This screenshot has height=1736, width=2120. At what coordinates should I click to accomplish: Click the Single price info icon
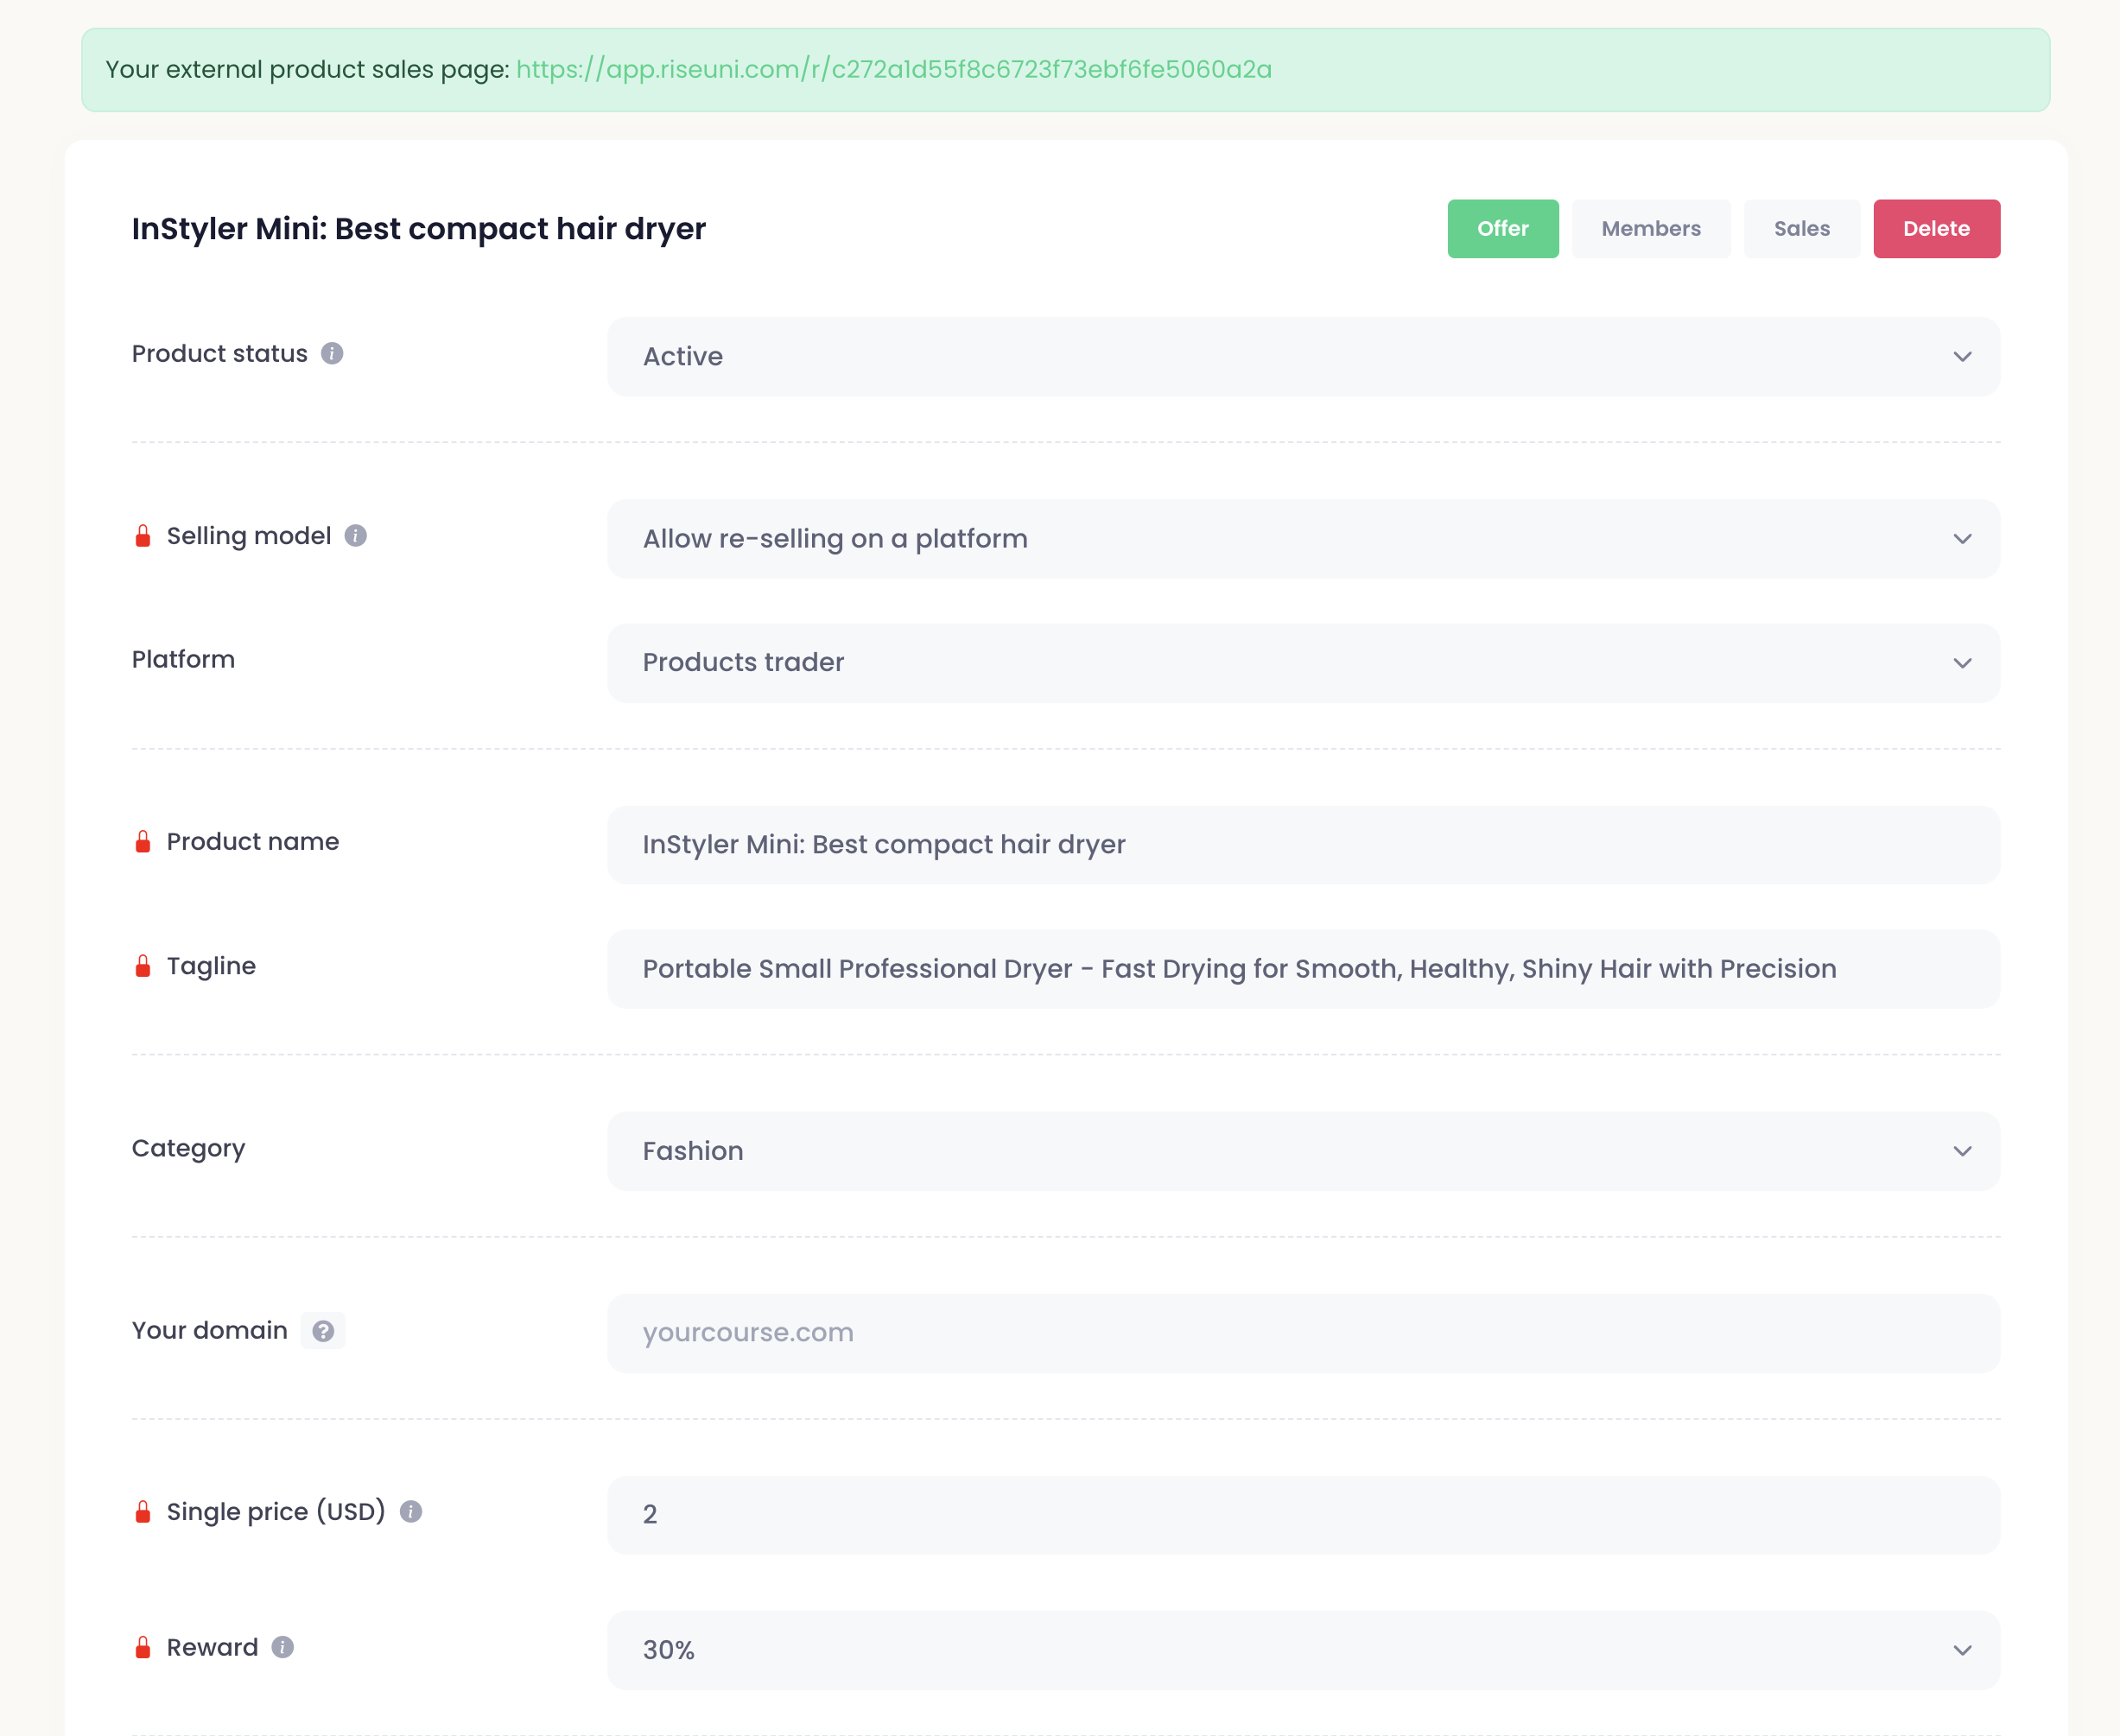click(x=410, y=1512)
